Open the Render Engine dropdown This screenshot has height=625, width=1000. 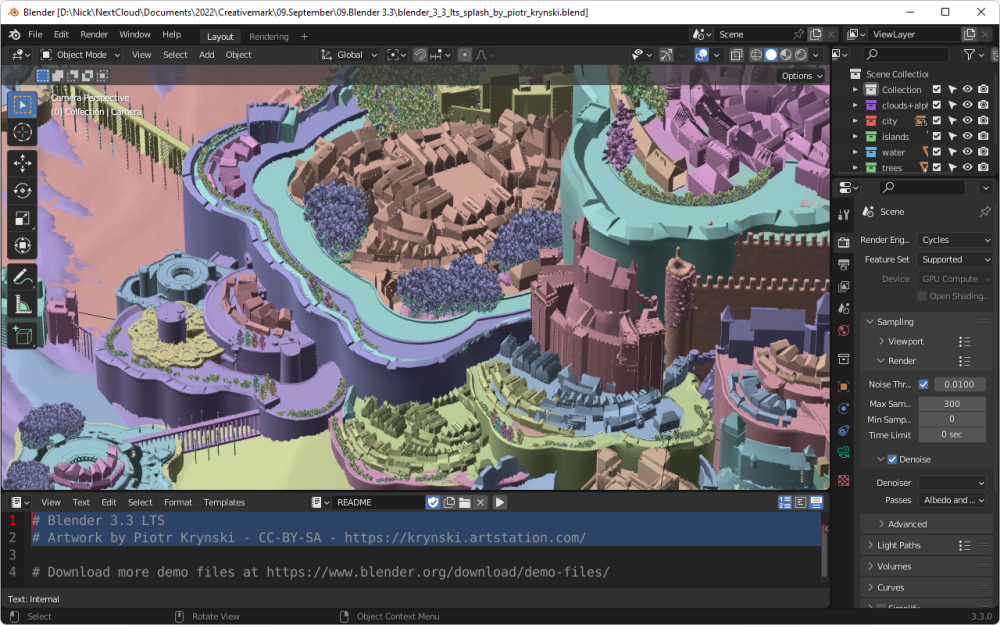[955, 240]
